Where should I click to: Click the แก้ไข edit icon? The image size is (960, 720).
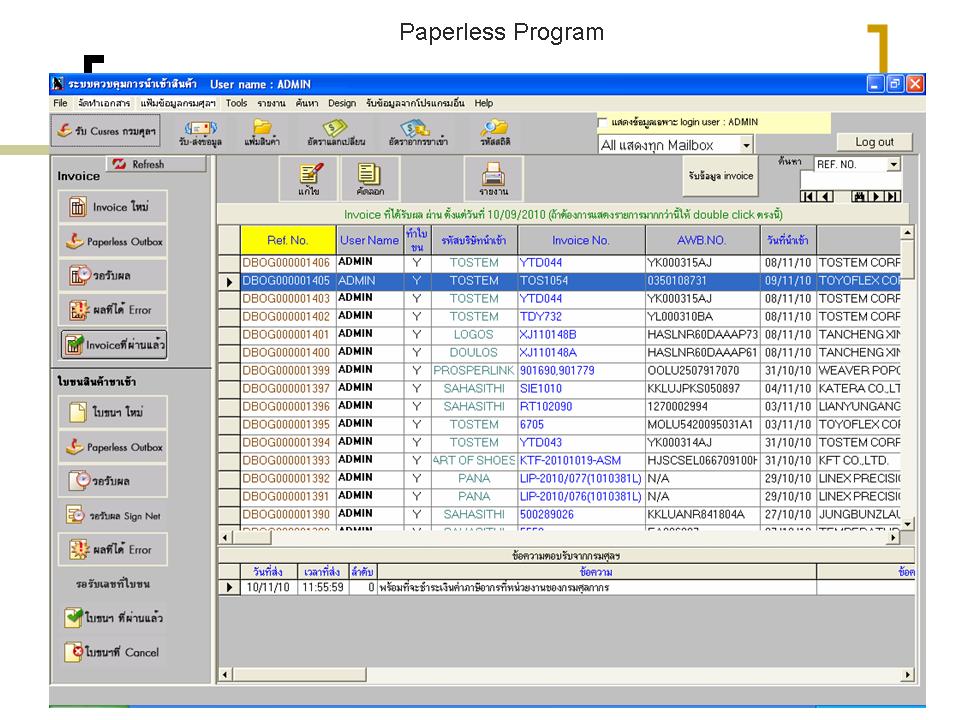[x=308, y=178]
